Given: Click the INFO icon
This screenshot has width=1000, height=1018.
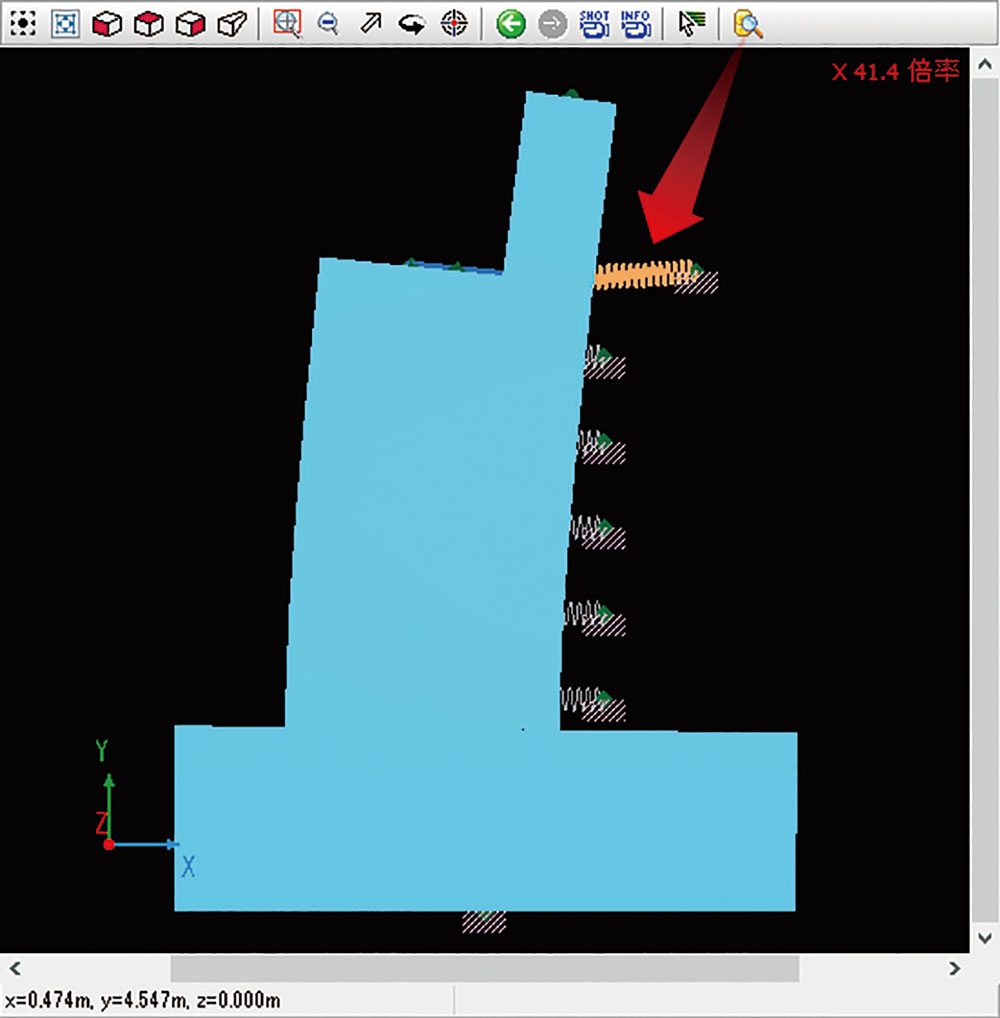Looking at the screenshot, I should click(636, 24).
